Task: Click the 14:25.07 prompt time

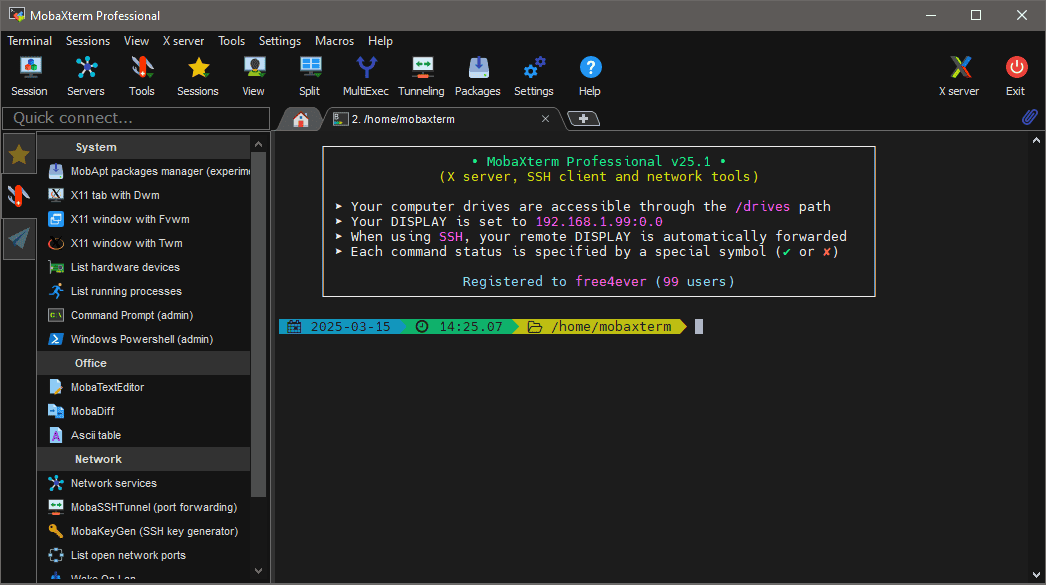Action: pyautogui.click(x=470, y=327)
